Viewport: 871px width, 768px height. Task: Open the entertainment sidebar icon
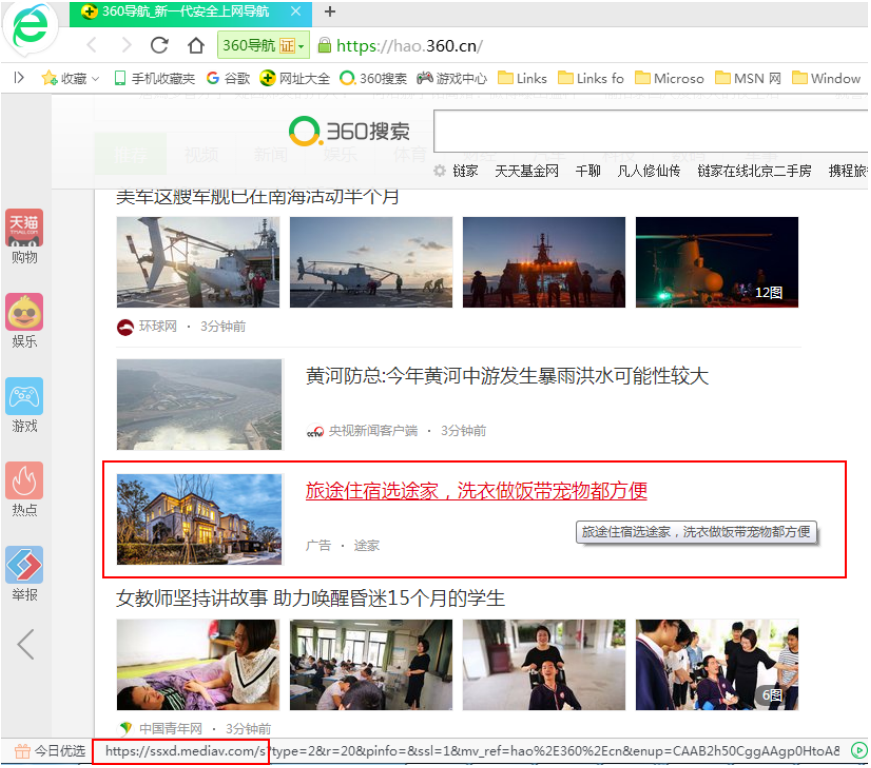pos(25,312)
